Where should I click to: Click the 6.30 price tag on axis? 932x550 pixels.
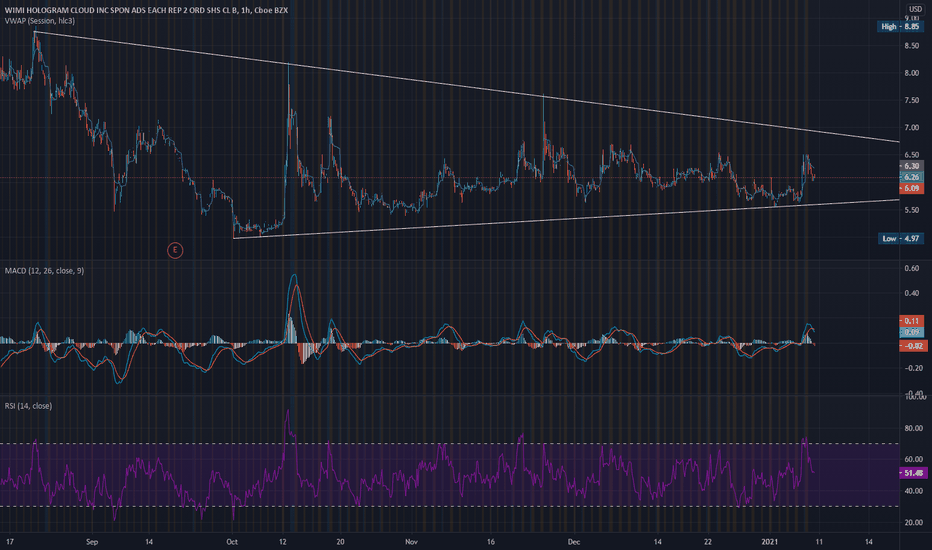911,166
